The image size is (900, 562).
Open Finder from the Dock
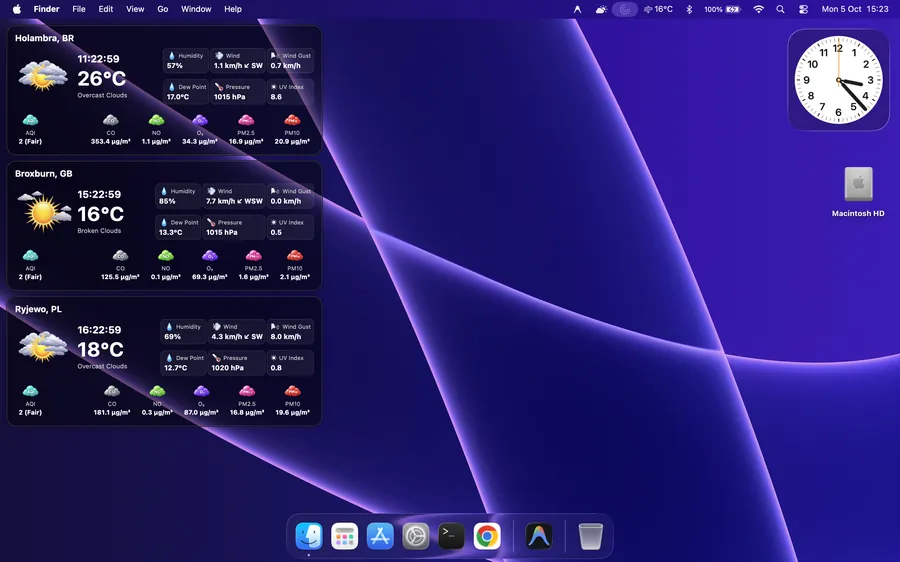pos(309,536)
